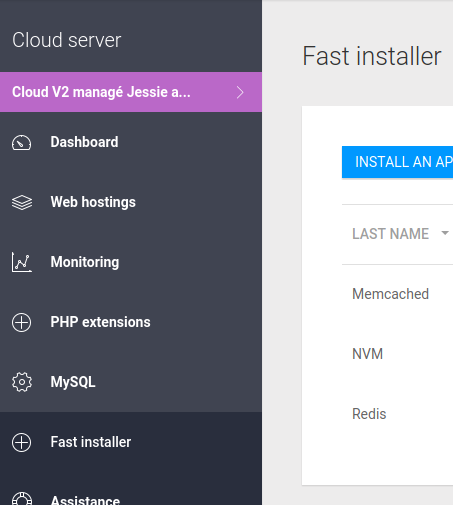The image size is (453, 505).
Task: Select PHP extensions in sidebar
Action: click(x=131, y=322)
